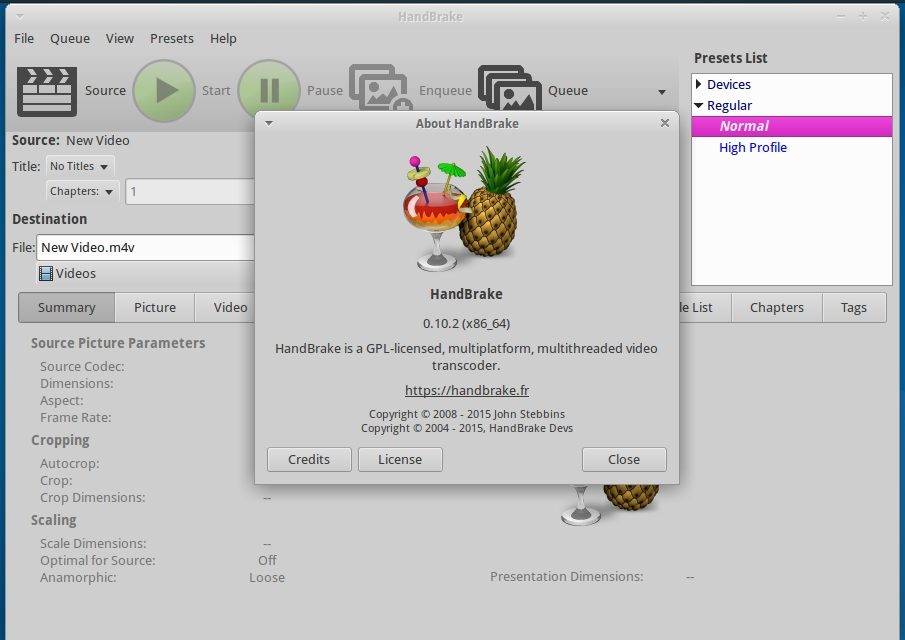Switch to the Tags tab

coord(854,308)
